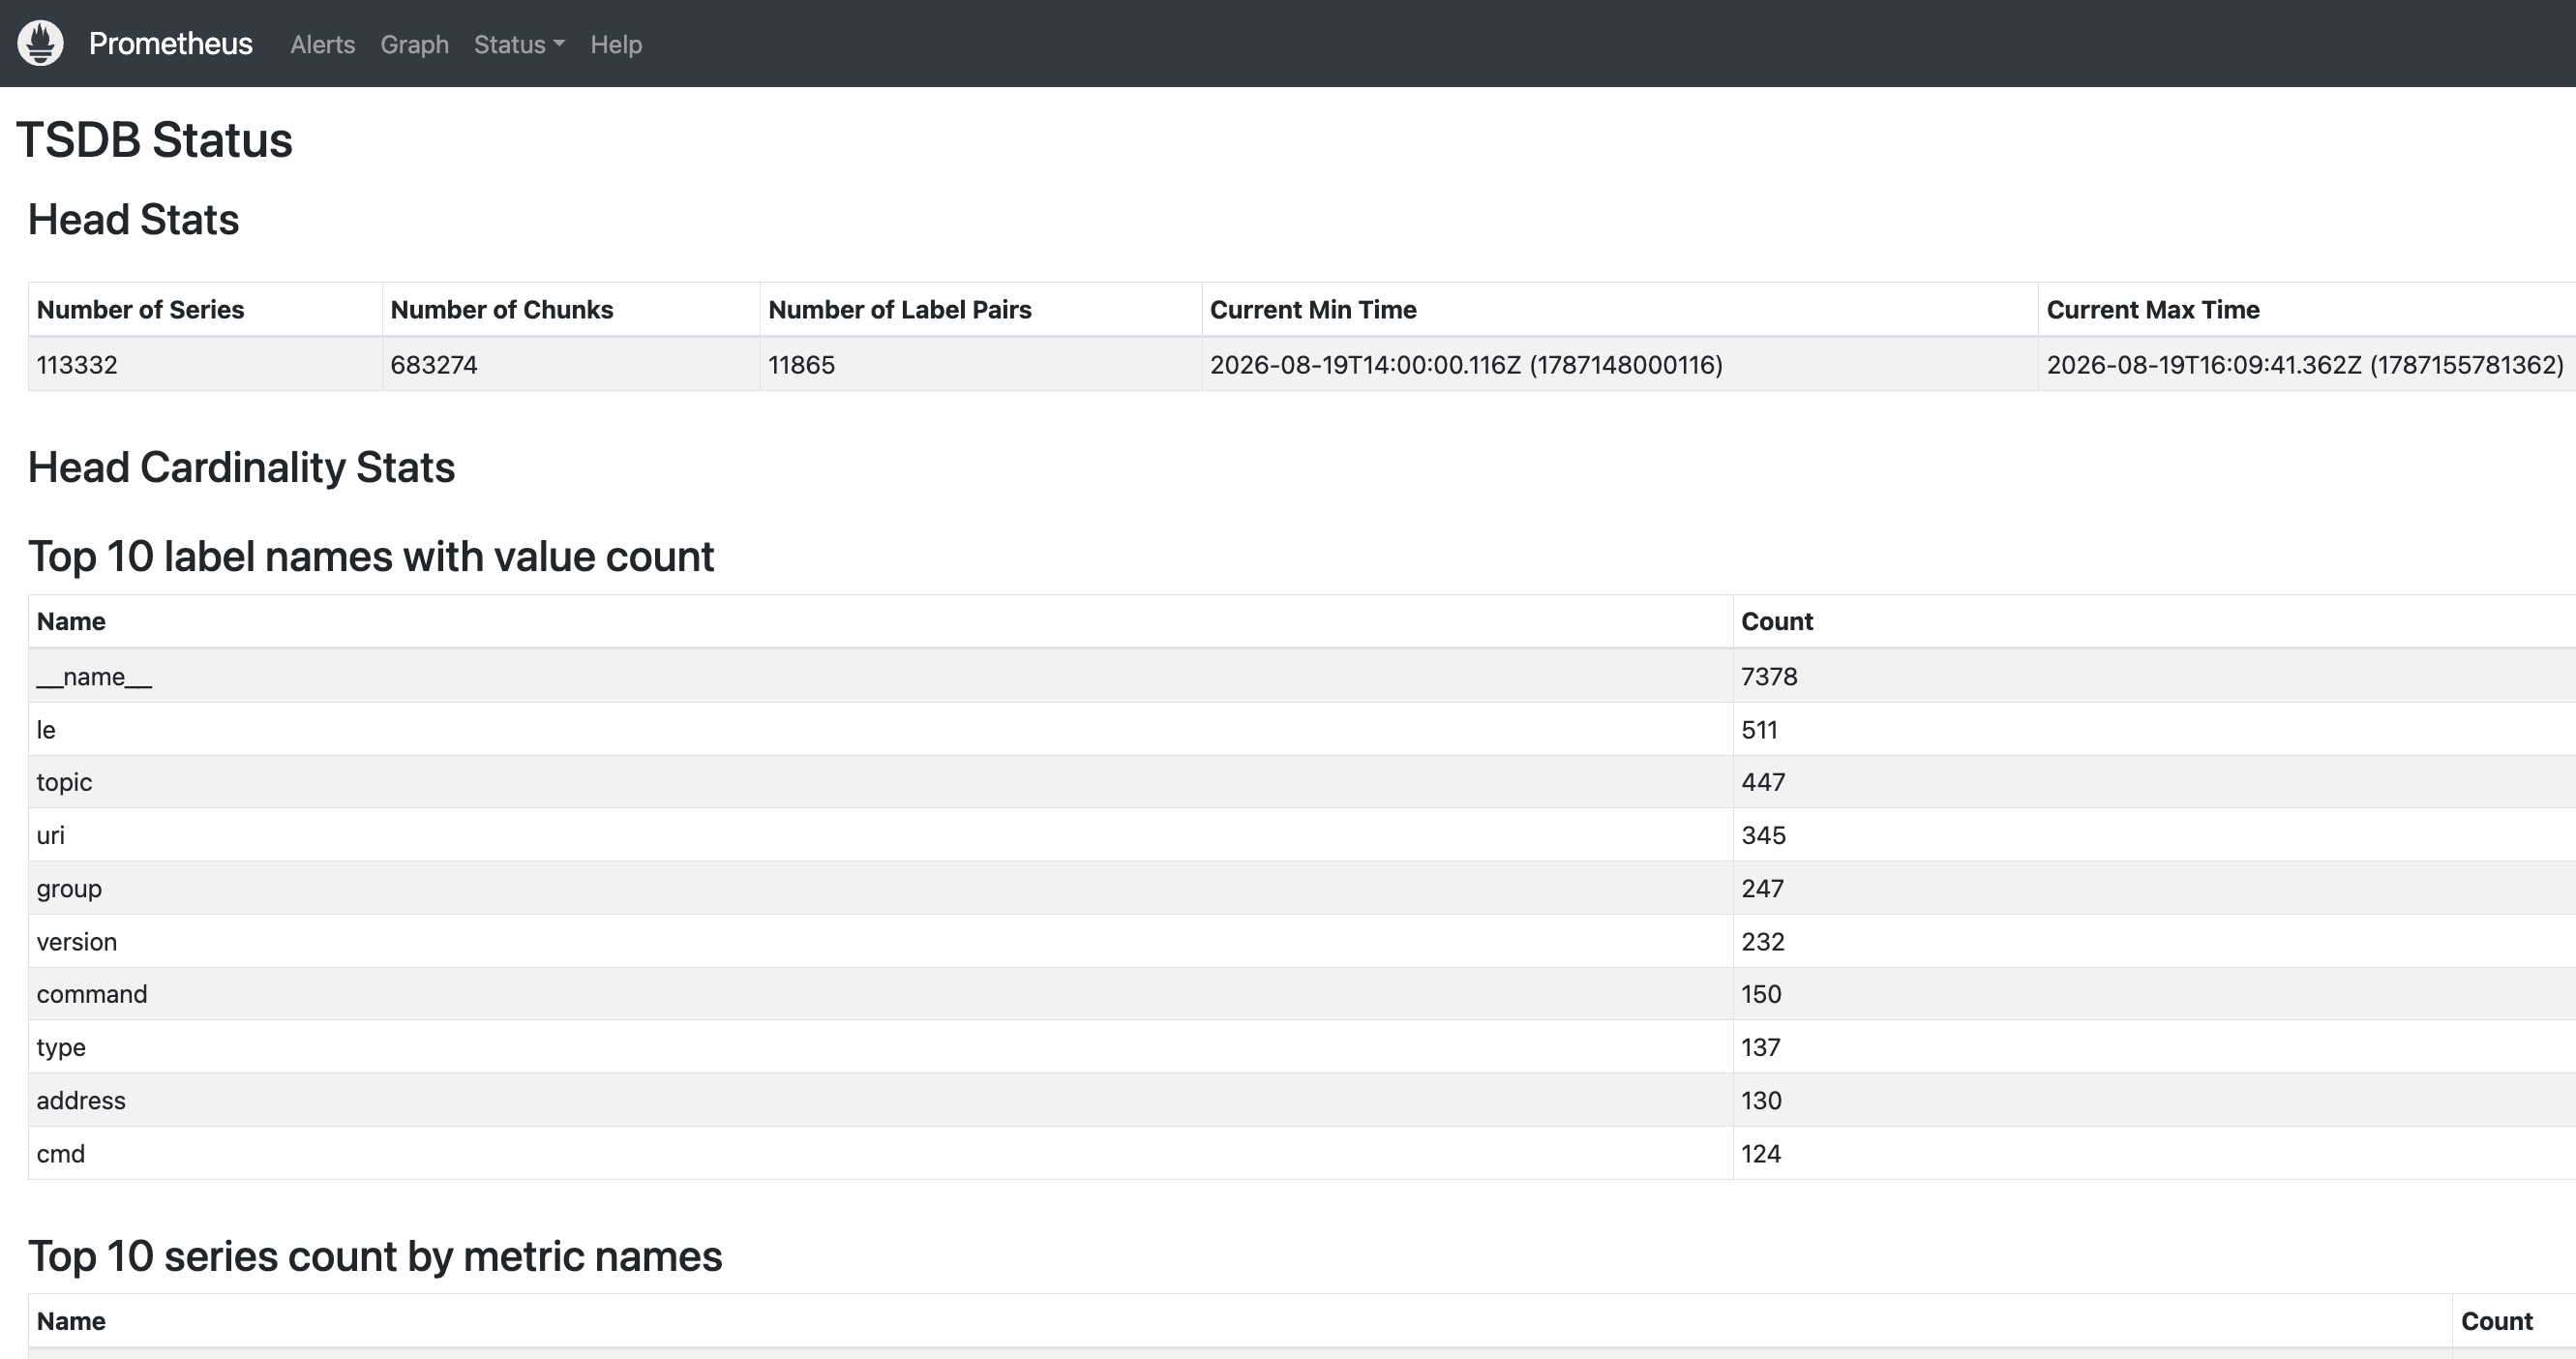Click the TSDB Status page heading
Screen dimensions: 2576x1359
155,140
